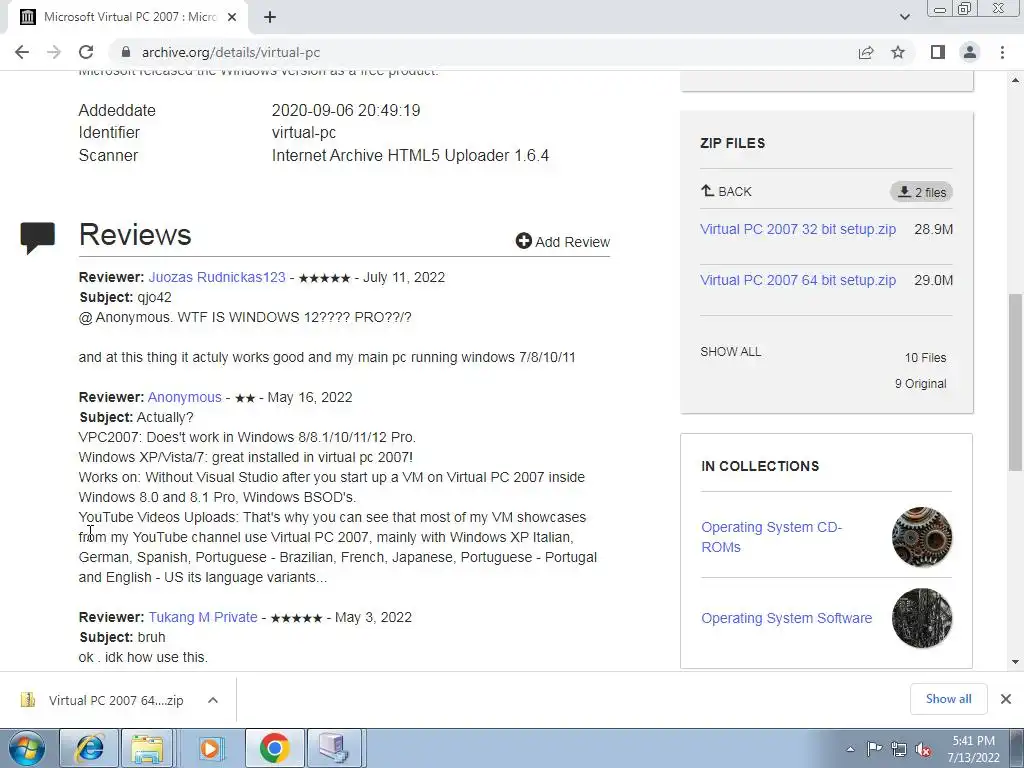Open a new browser tab
Image resolution: width=1024 pixels, height=768 pixels.
[x=270, y=18]
